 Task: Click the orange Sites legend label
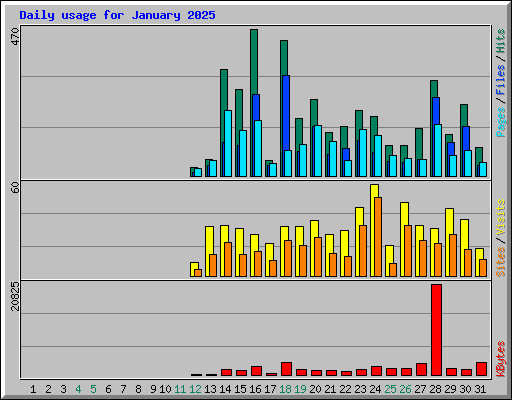click(x=501, y=262)
